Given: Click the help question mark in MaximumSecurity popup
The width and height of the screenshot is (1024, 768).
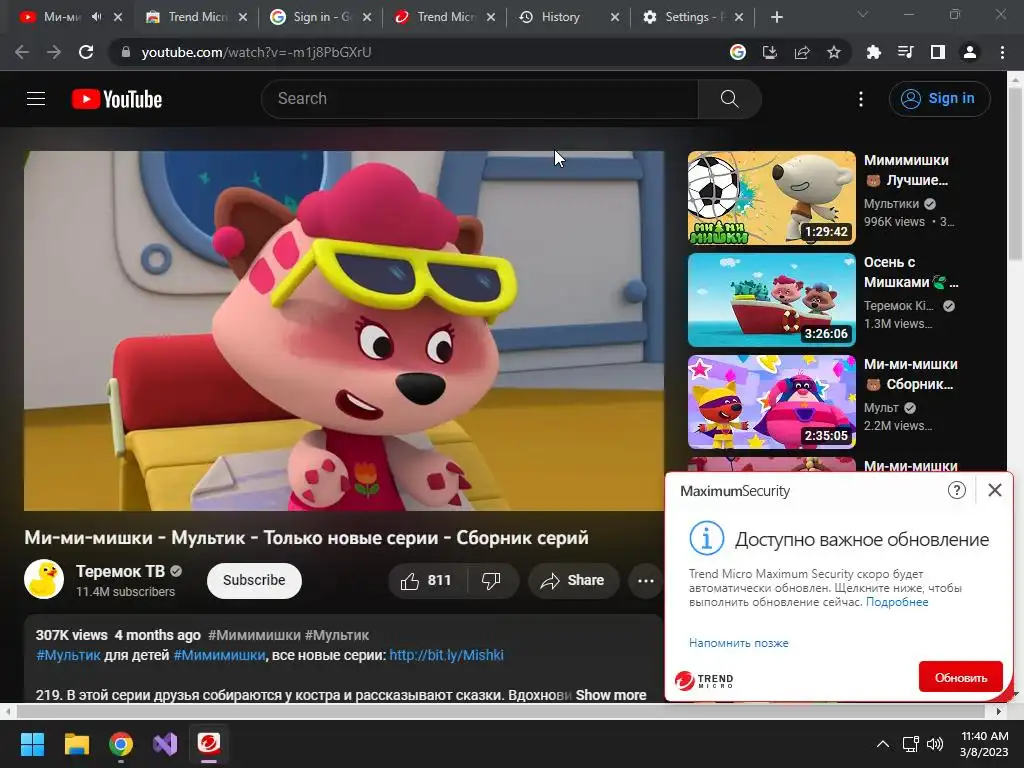Looking at the screenshot, I should click(957, 490).
